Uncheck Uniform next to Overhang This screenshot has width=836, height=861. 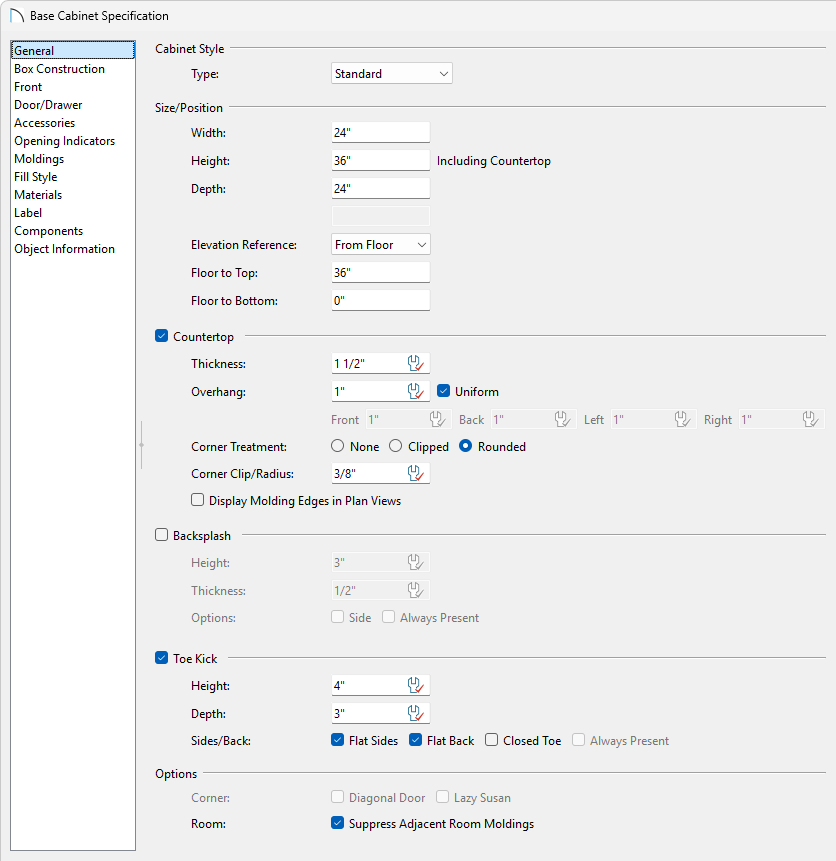coord(443,391)
